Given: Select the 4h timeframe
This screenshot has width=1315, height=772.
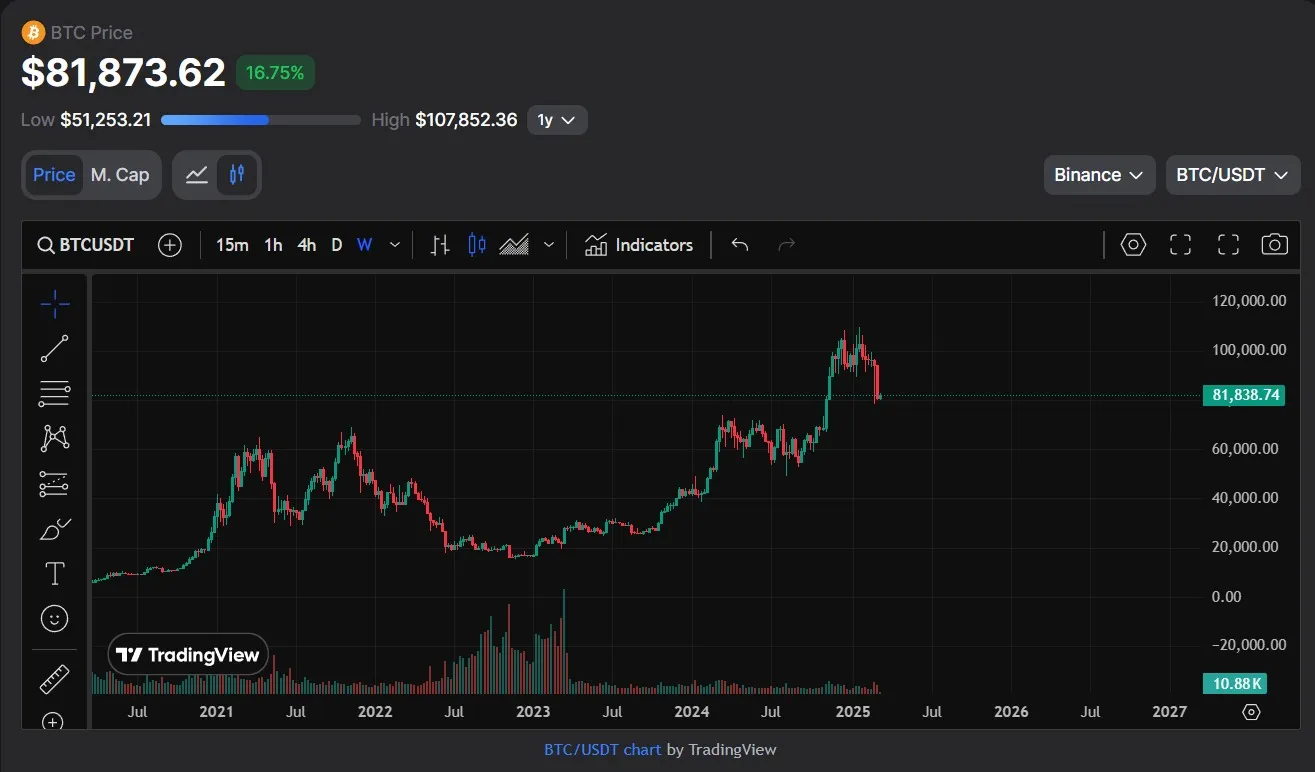Looking at the screenshot, I should (307, 245).
